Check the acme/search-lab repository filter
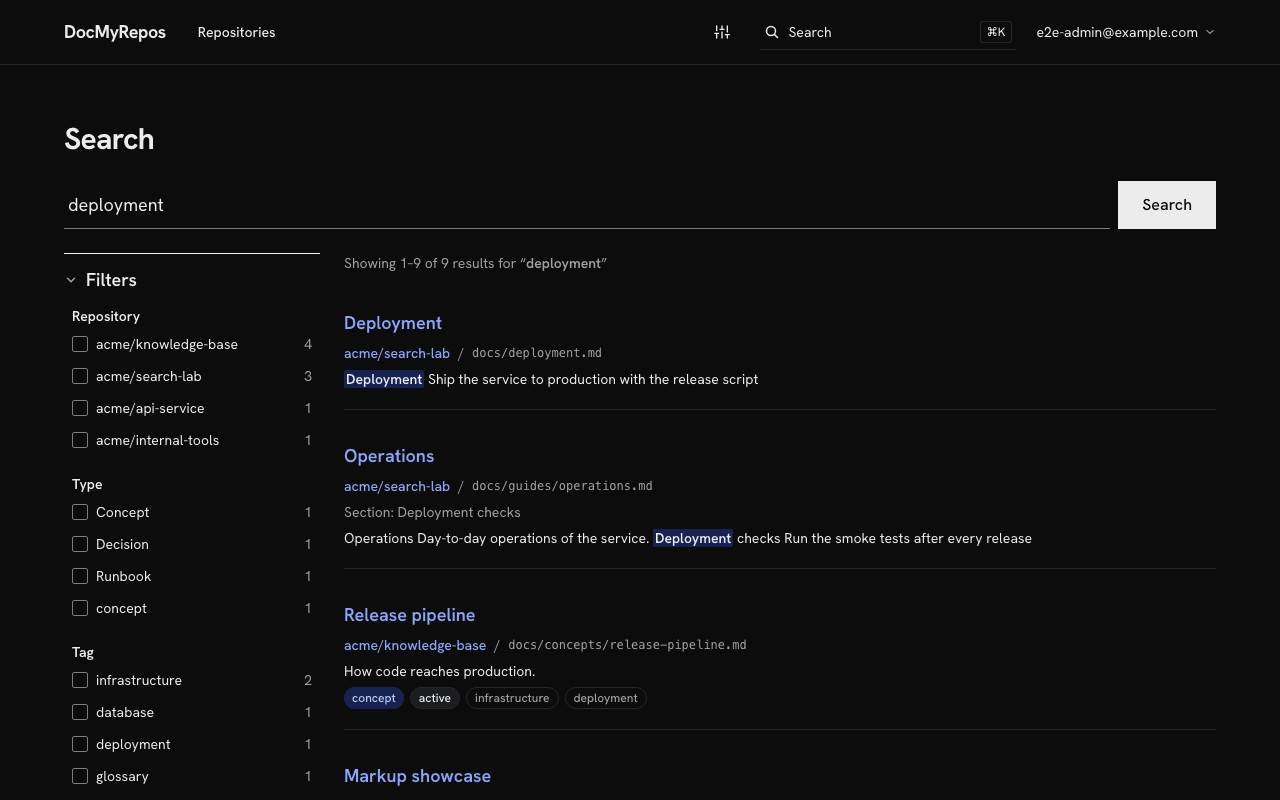1280x800 pixels. pos(80,376)
